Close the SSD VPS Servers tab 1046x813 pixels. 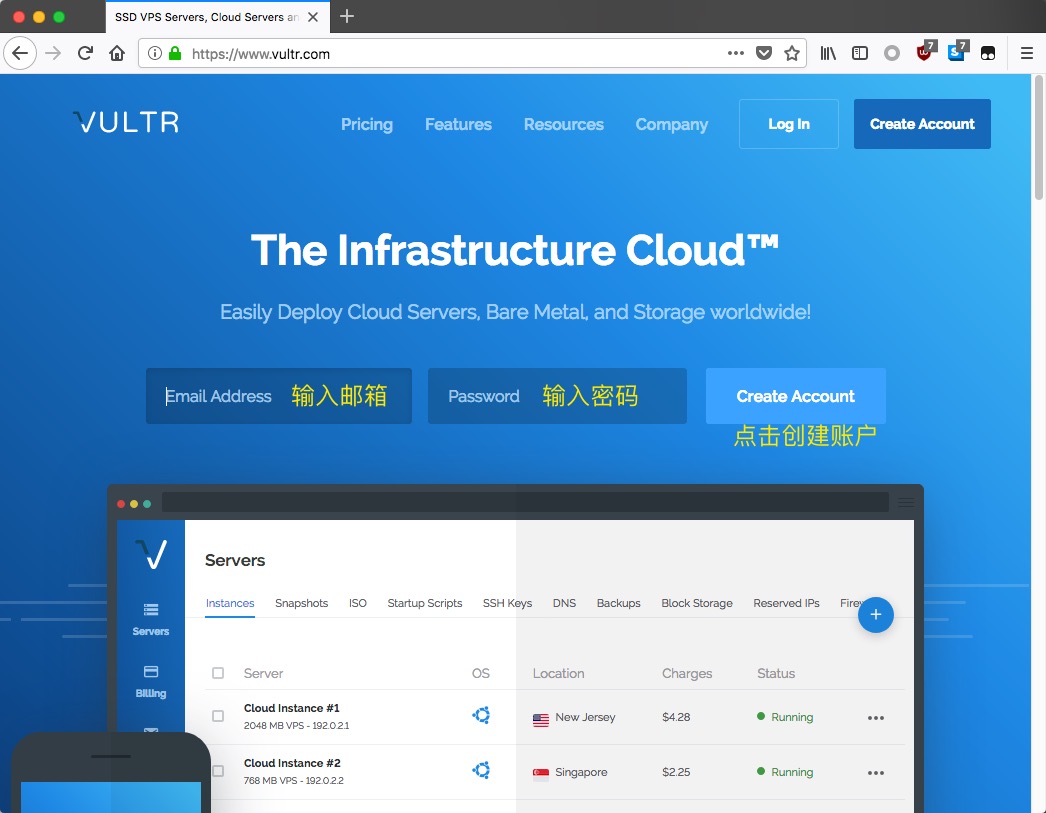tap(313, 17)
